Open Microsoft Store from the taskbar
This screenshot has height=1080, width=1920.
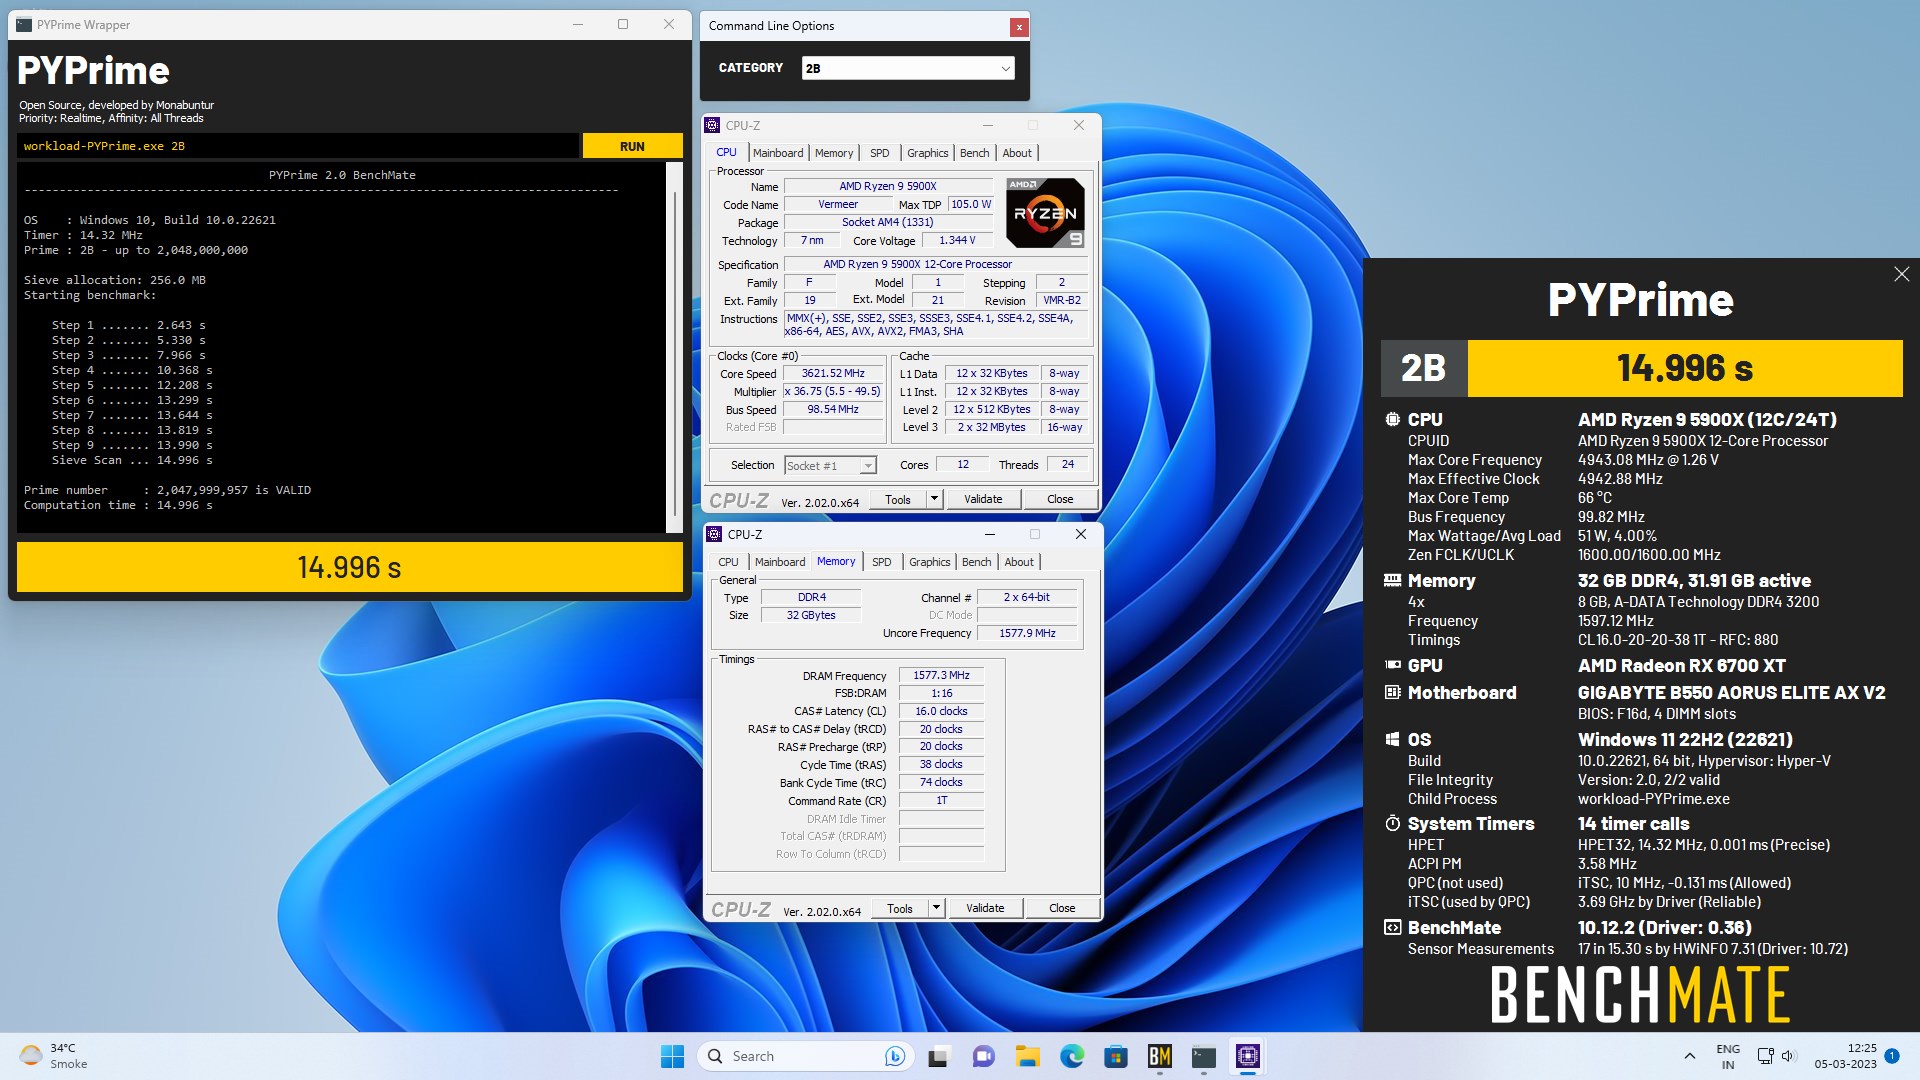[x=1116, y=1056]
